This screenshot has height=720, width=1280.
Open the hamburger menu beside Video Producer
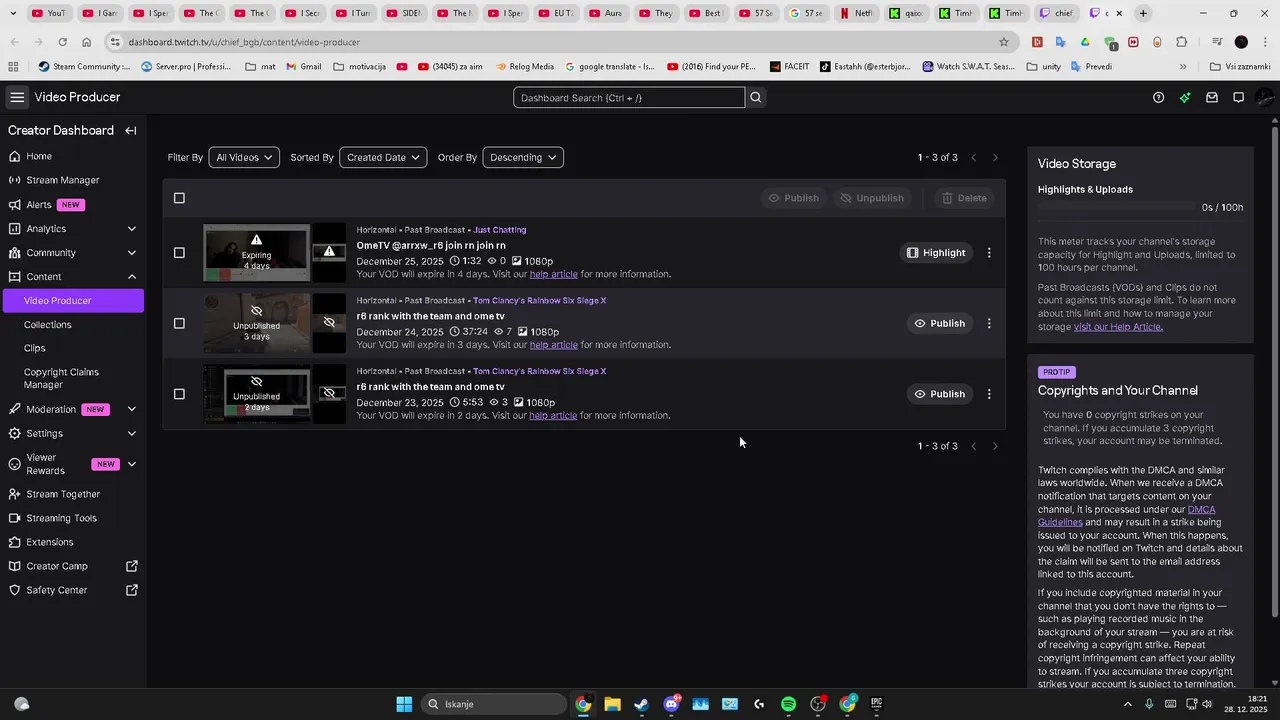pyautogui.click(x=17, y=97)
